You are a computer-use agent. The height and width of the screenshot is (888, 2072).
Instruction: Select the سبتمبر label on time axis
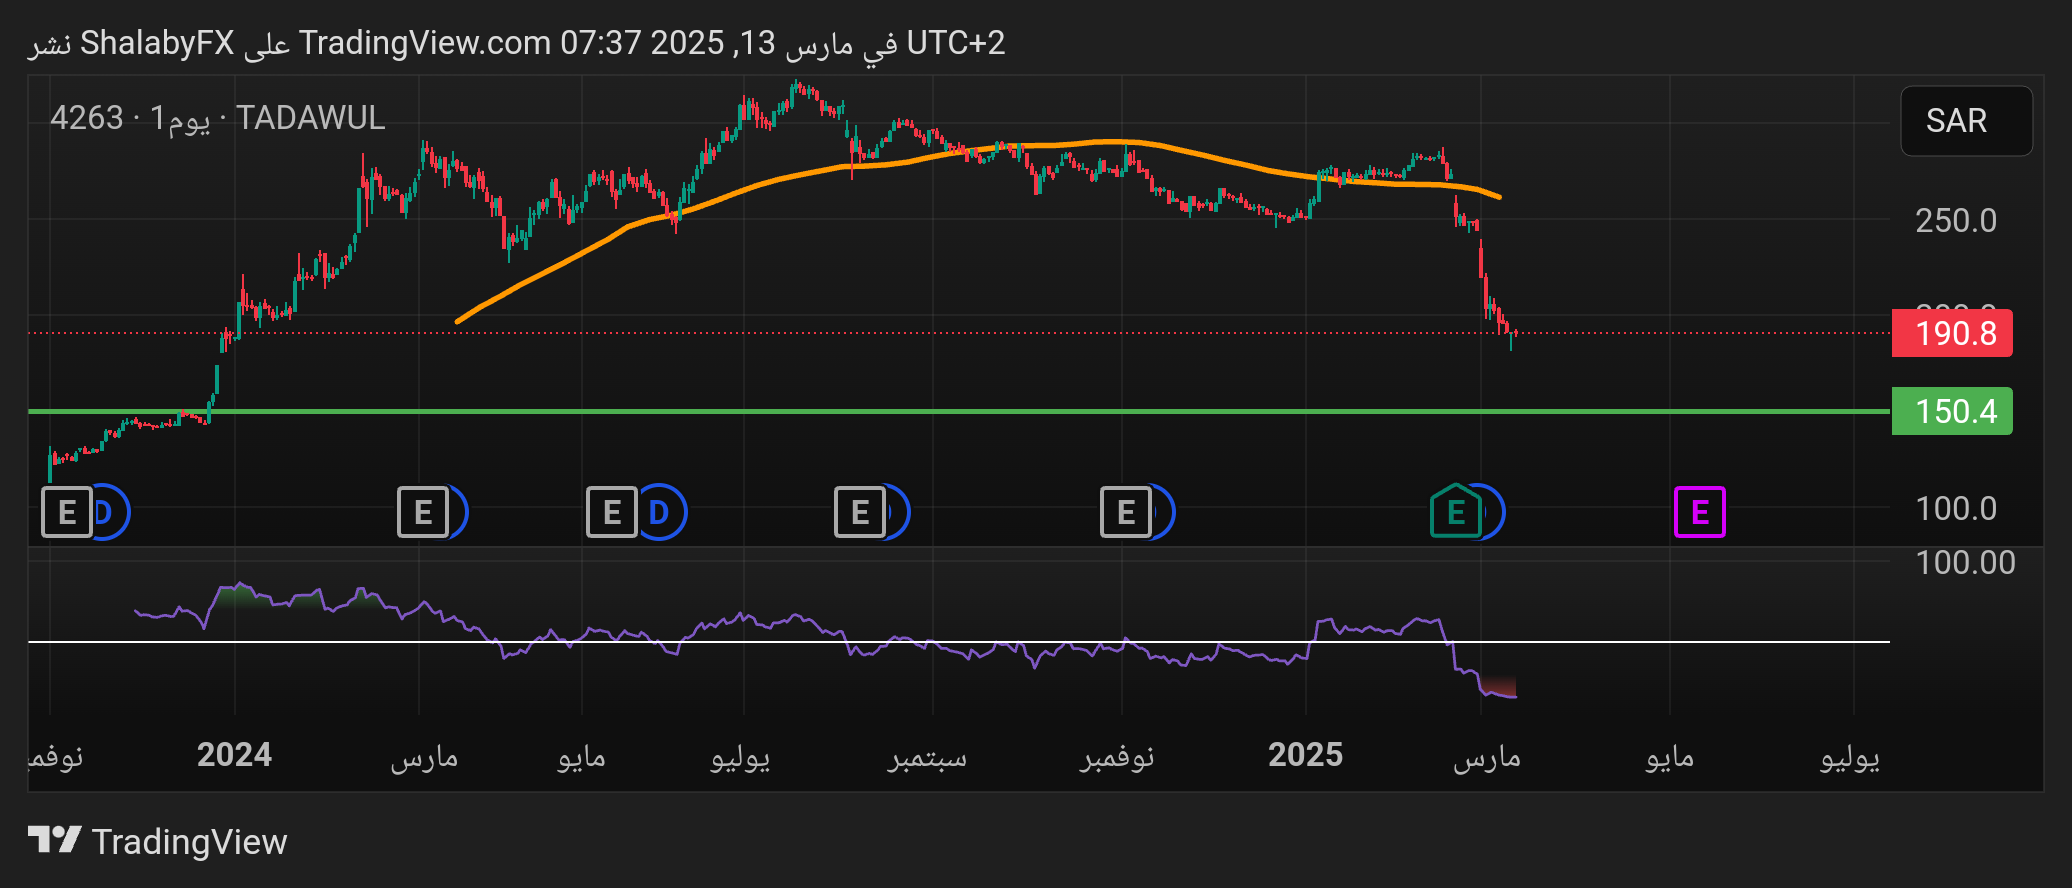click(927, 757)
